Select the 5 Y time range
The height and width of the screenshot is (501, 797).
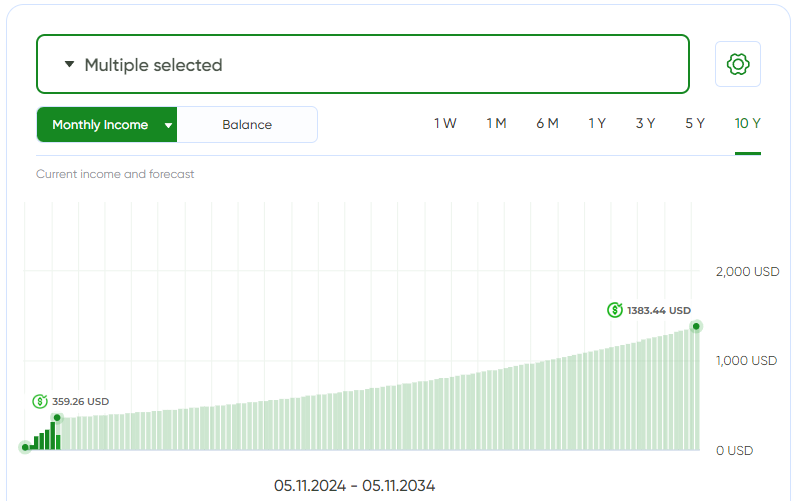(694, 123)
